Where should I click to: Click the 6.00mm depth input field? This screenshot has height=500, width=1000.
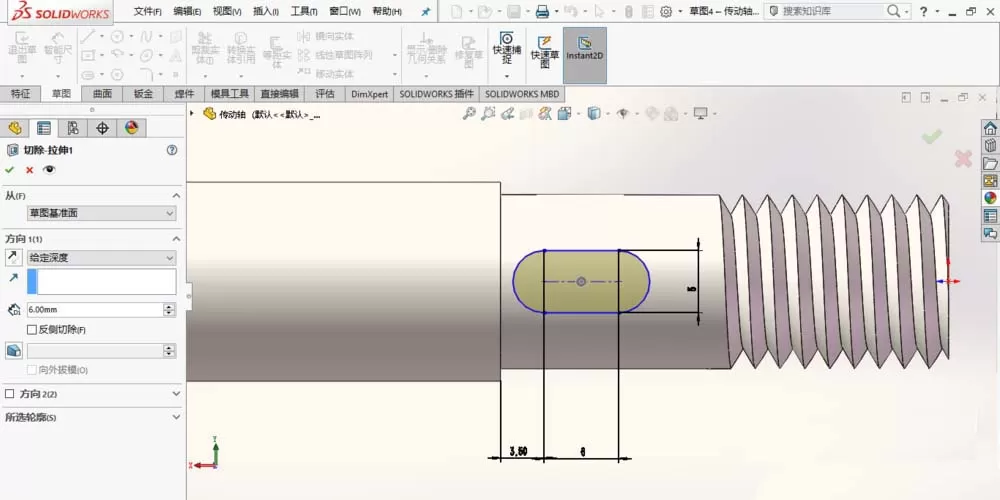click(95, 310)
